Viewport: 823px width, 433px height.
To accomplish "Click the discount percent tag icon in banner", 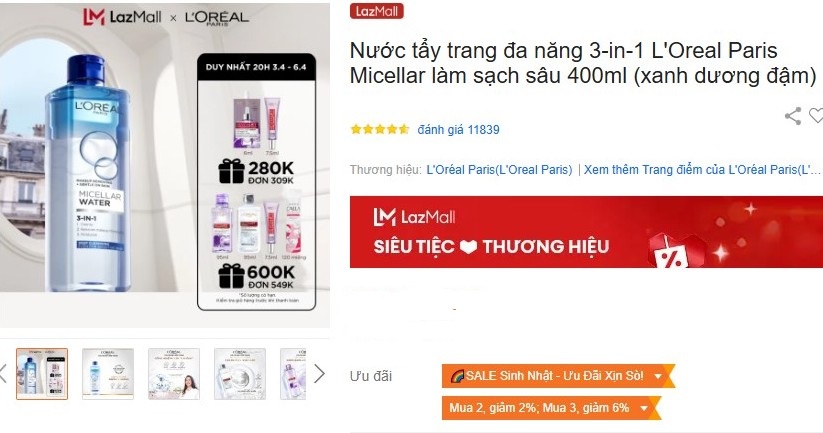I will click(671, 252).
